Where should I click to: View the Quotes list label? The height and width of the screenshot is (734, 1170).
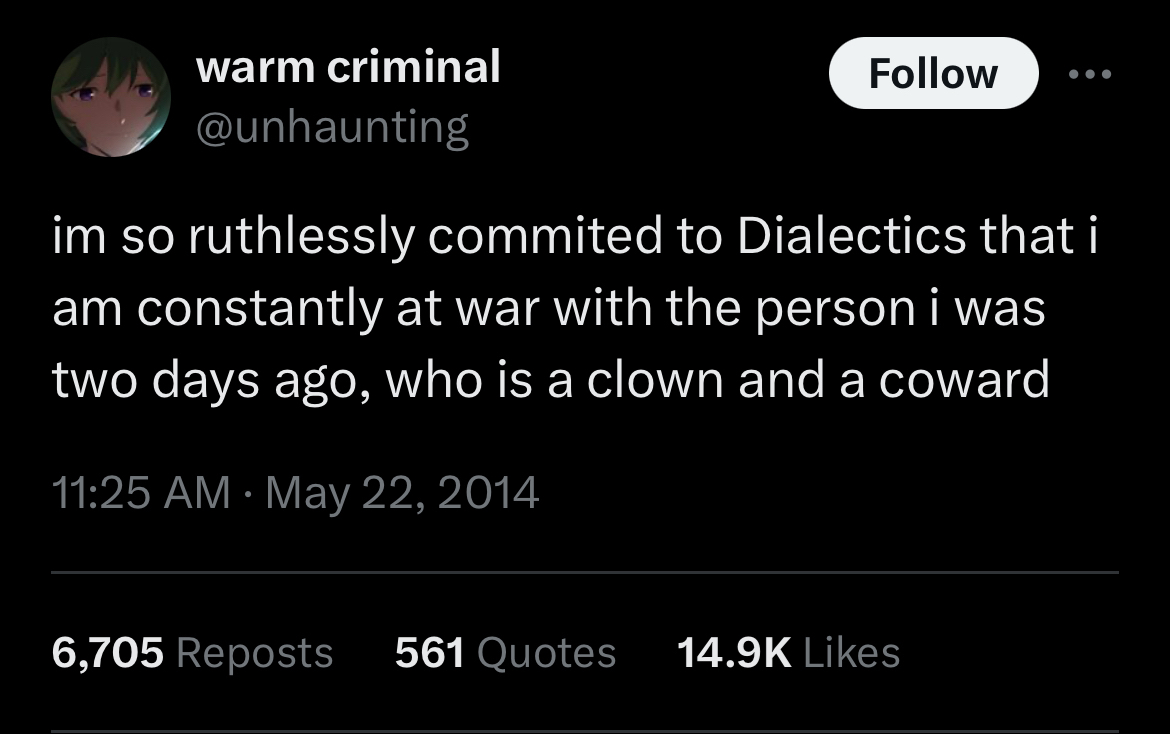pos(546,653)
